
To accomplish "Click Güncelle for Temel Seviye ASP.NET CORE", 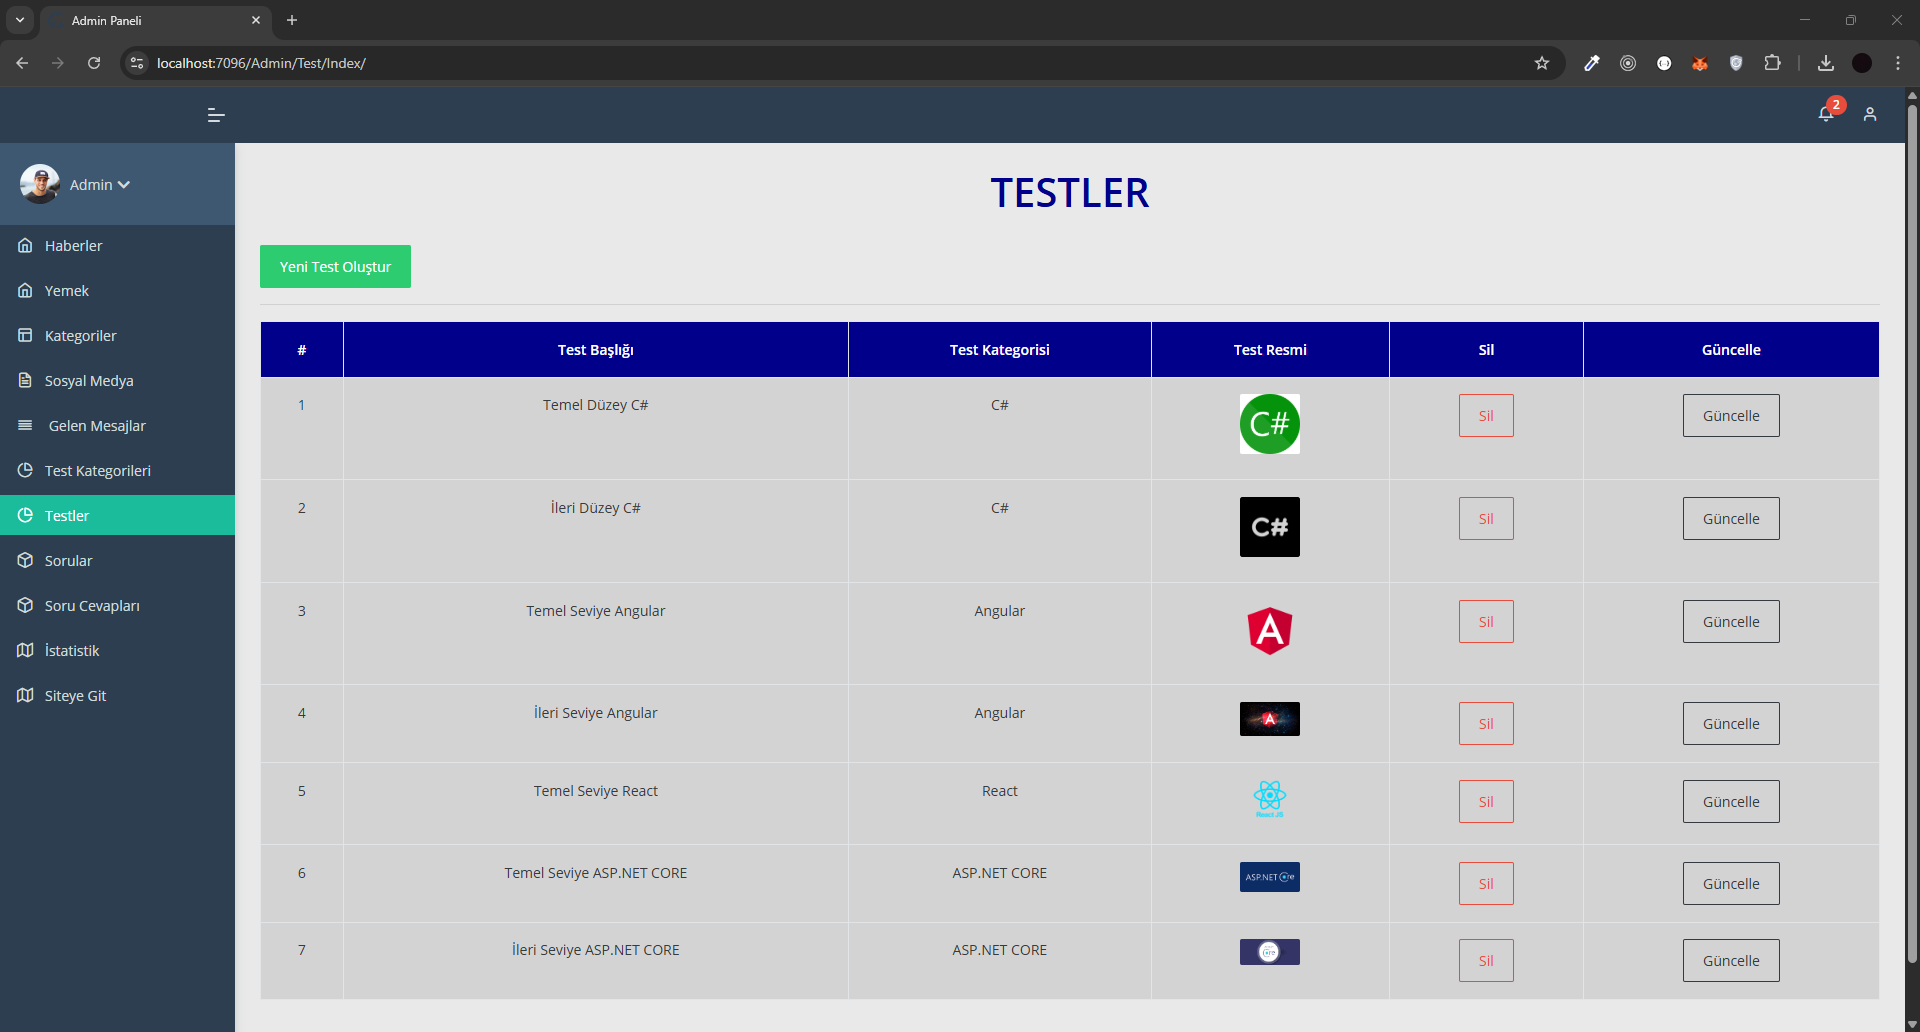I will tap(1731, 883).
